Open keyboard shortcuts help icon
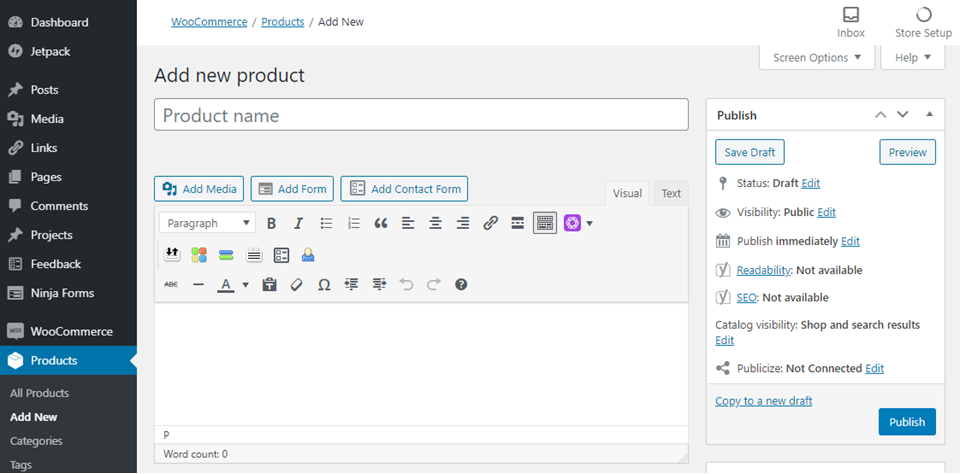This screenshot has width=960, height=474. [x=461, y=285]
